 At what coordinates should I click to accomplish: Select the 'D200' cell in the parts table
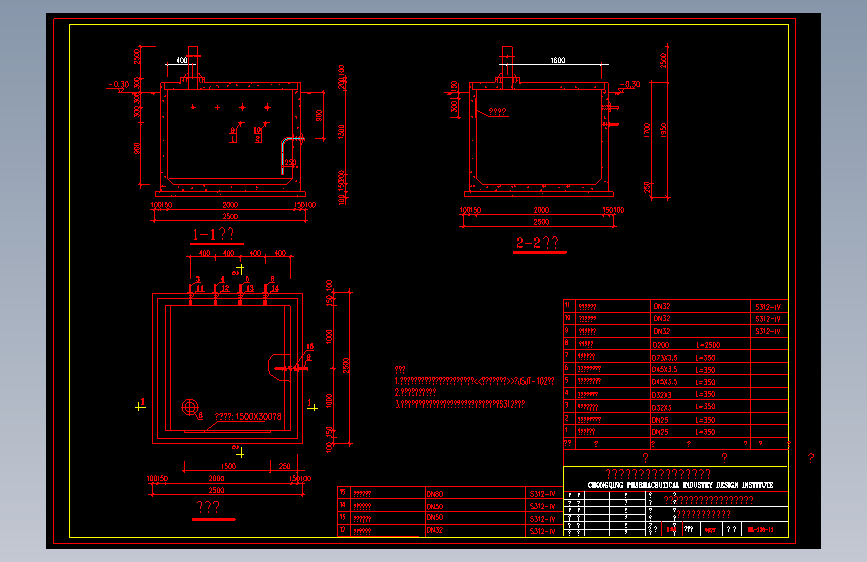[660, 345]
